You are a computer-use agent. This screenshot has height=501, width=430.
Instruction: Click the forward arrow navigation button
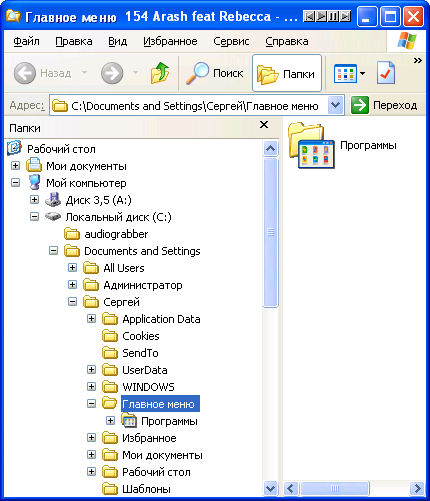[x=112, y=73]
